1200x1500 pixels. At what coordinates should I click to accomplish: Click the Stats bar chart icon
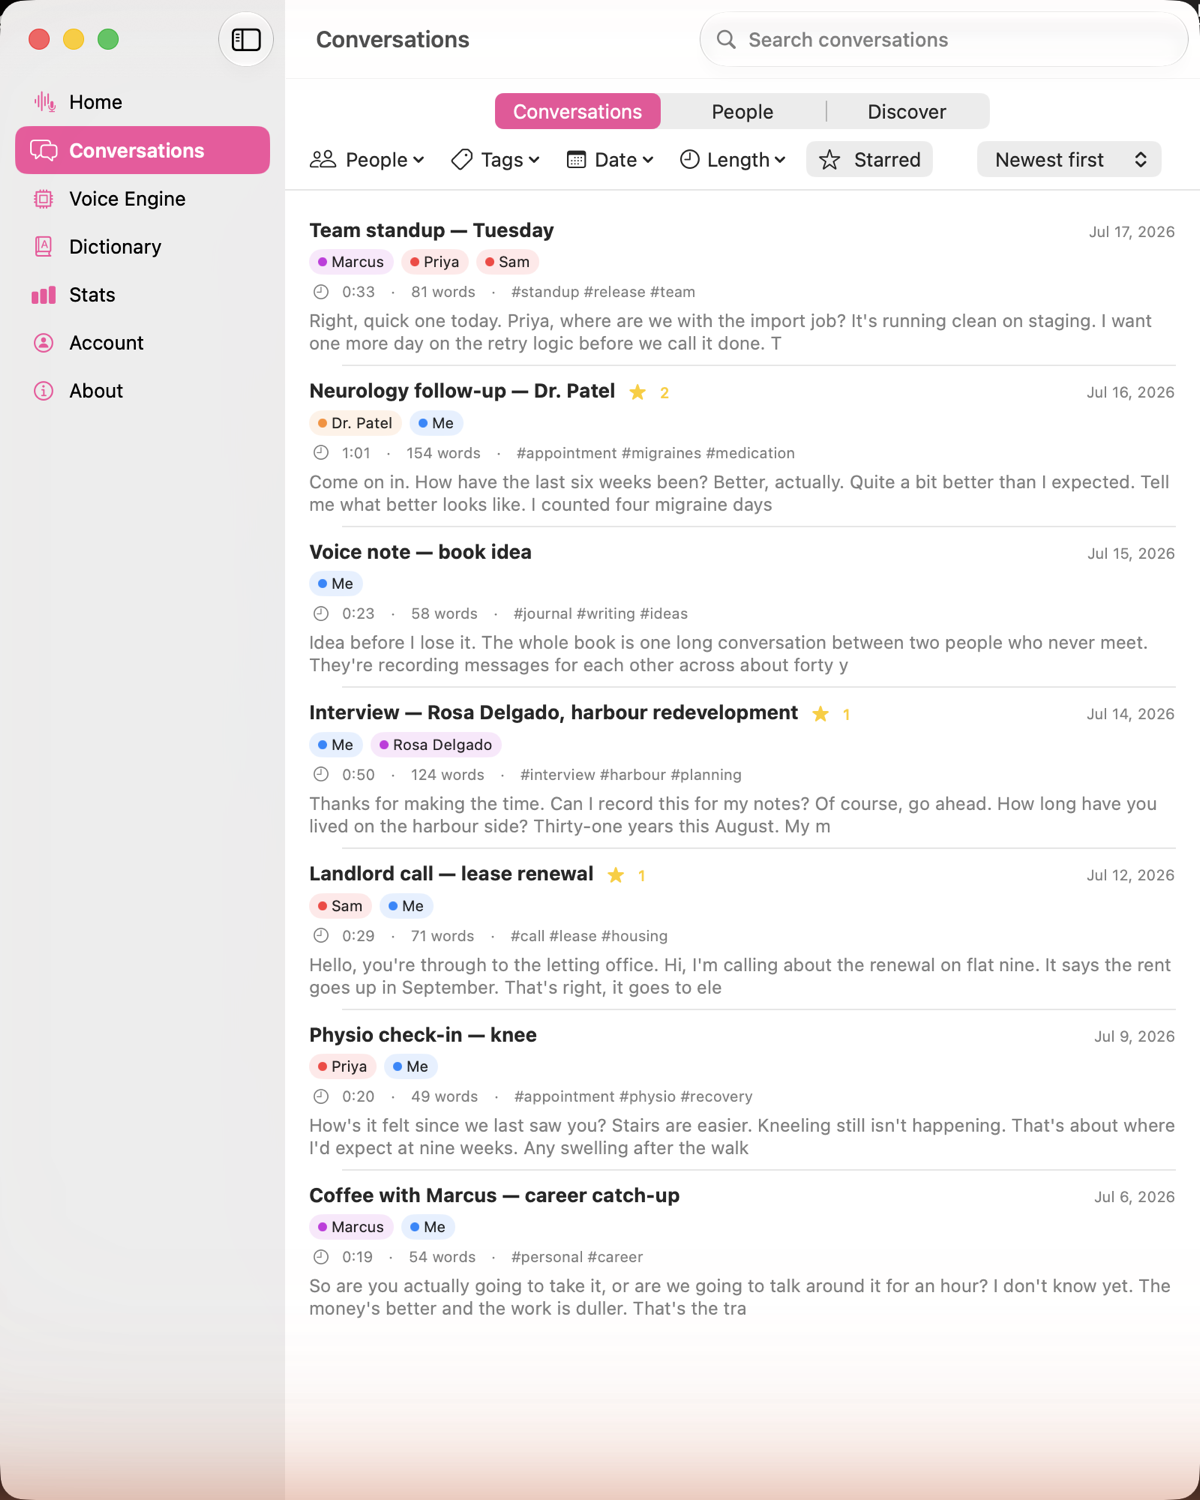[44, 295]
